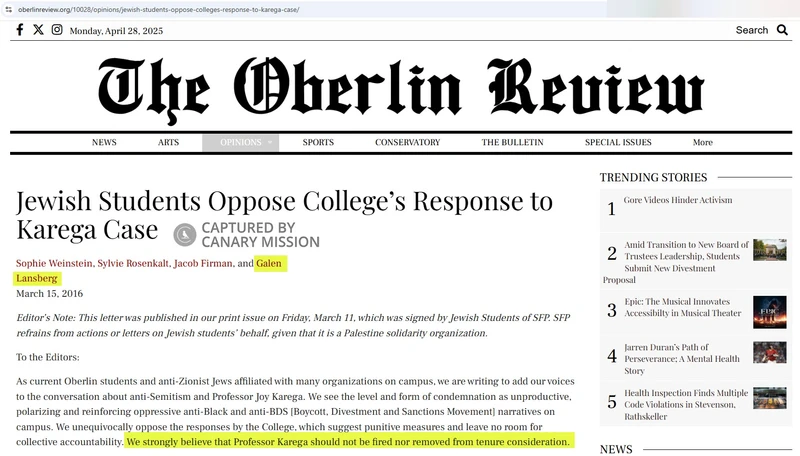This screenshot has width=800, height=456.
Task: Select the Conservatory navigation item
Action: click(407, 143)
